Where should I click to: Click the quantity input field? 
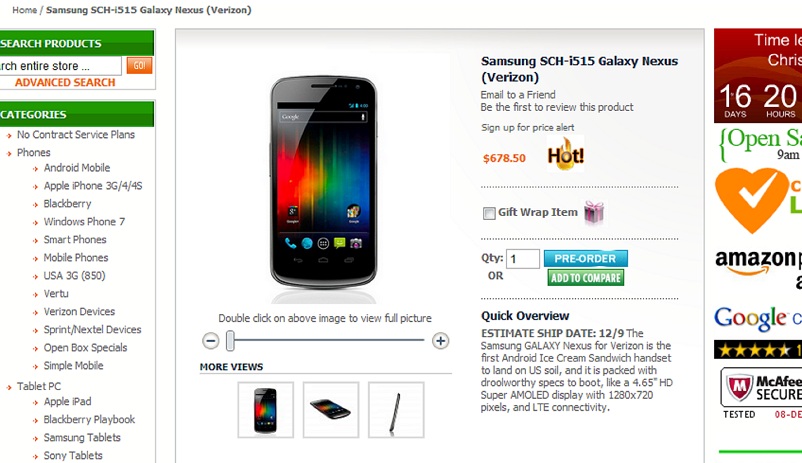[523, 259]
